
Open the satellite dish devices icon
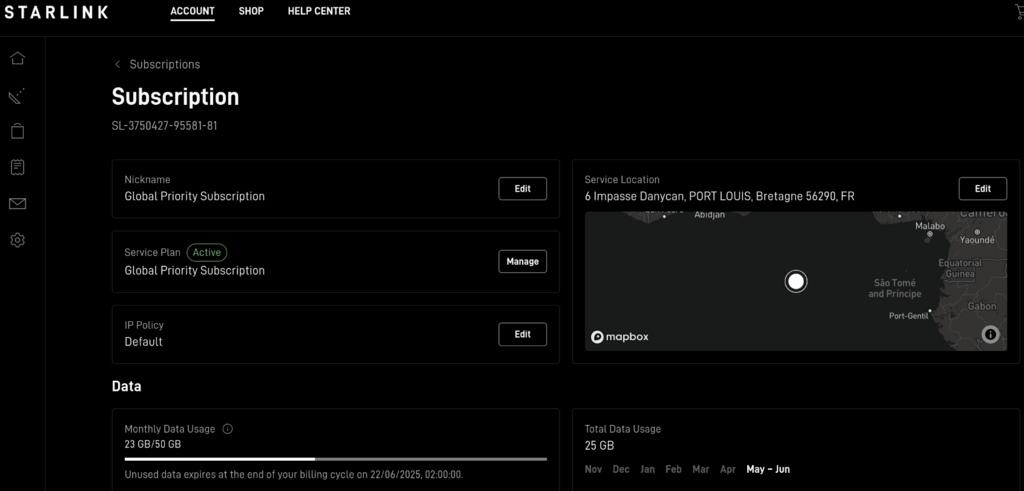(17, 96)
